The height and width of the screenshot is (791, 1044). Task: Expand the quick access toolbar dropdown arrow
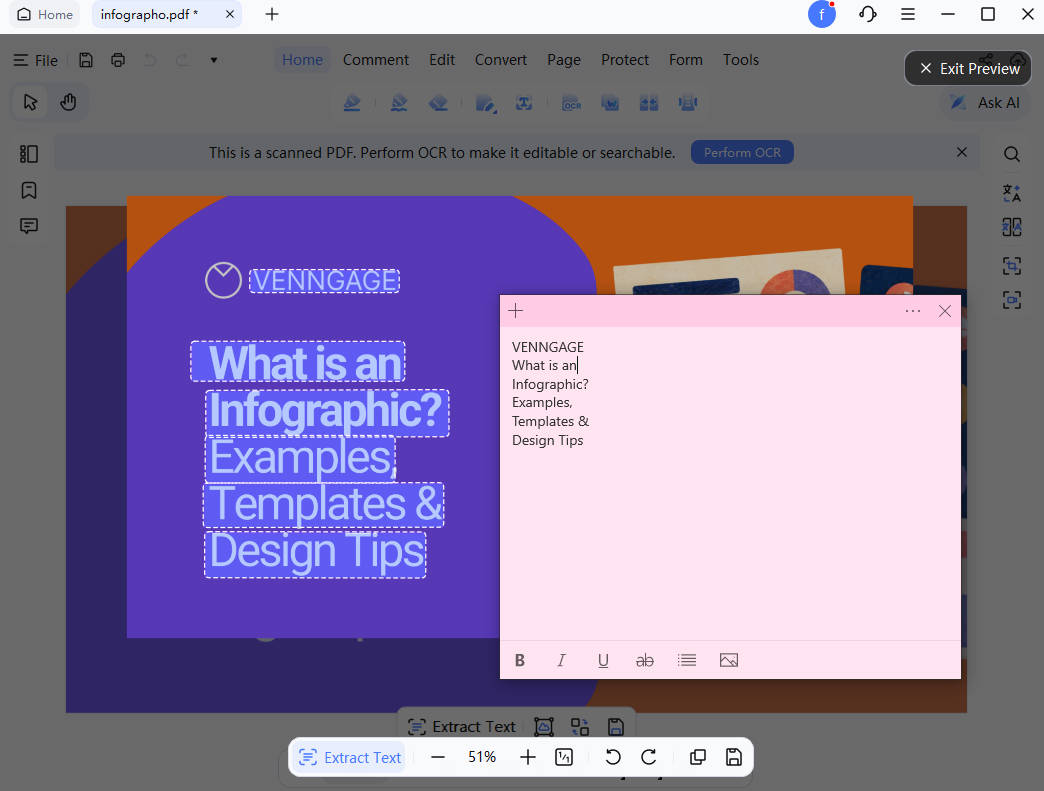[x=214, y=60]
